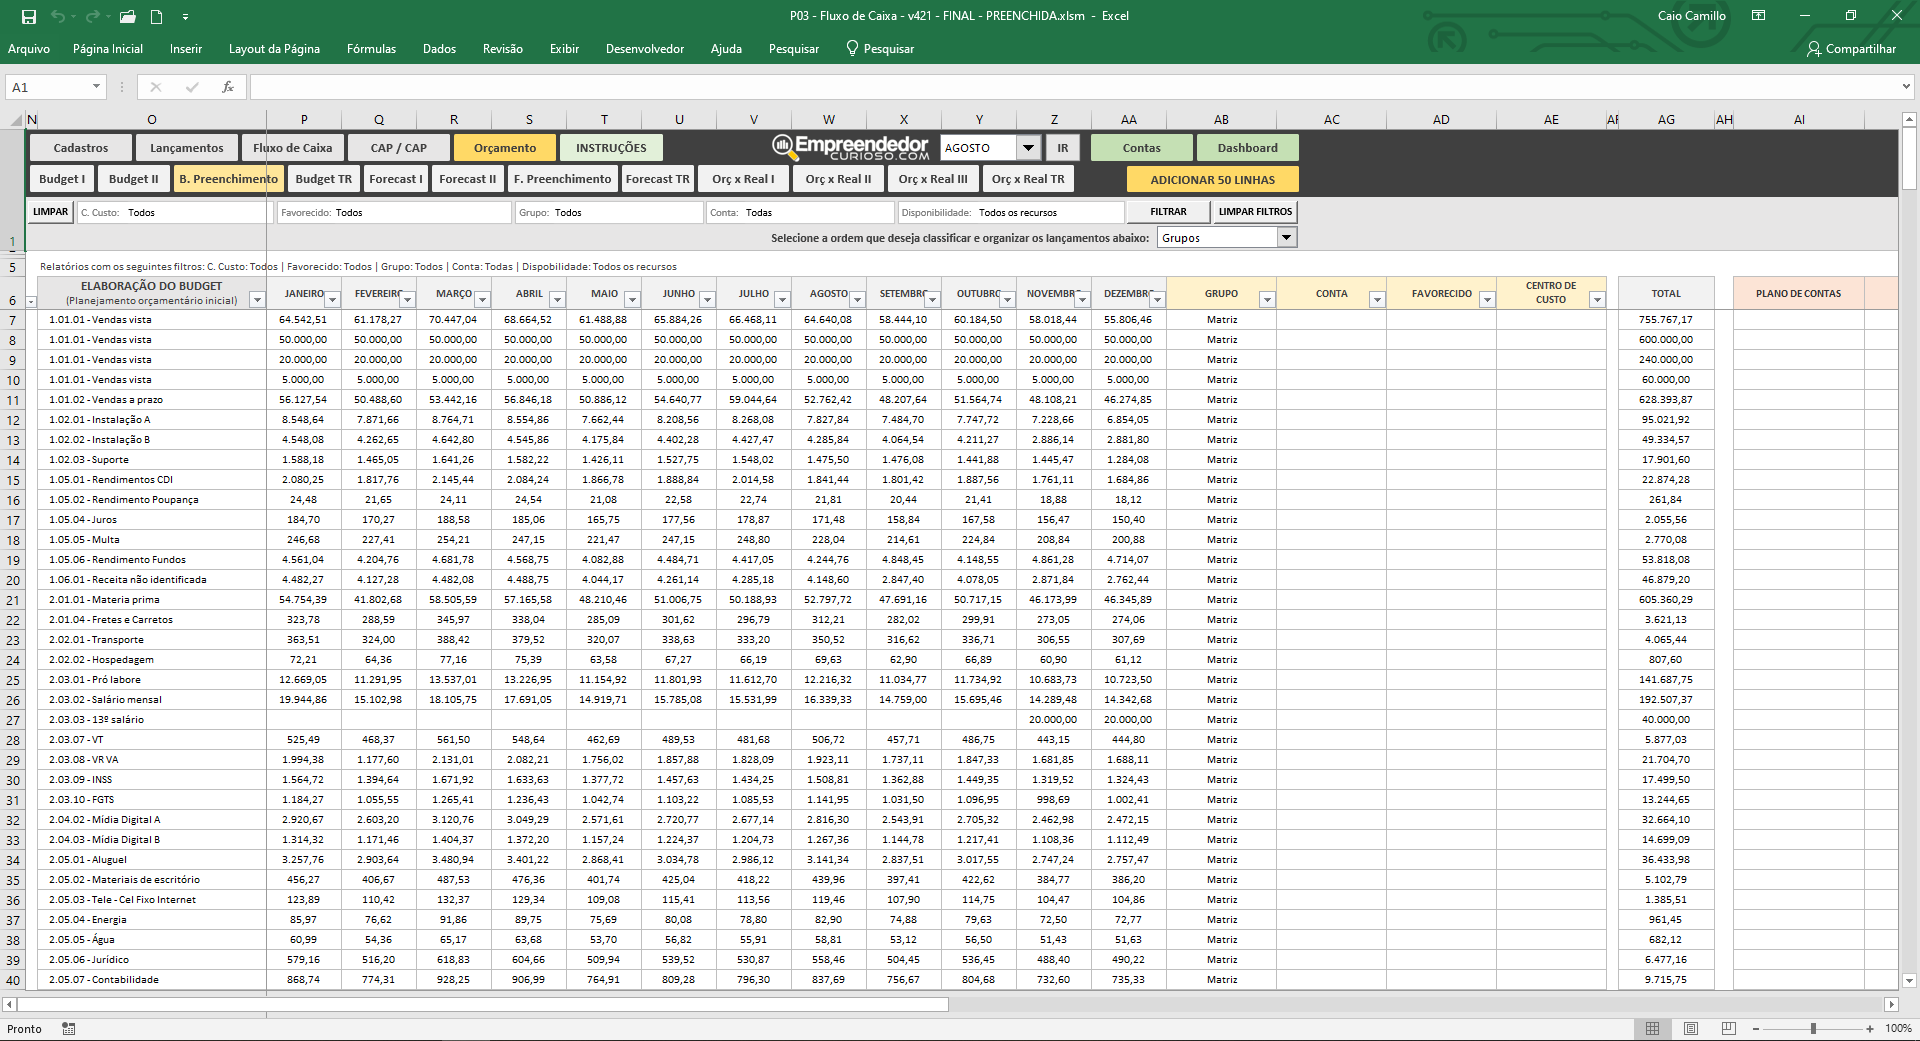The width and height of the screenshot is (1920, 1041).
Task: Click the Open folder icon in the title bar
Action: point(127,16)
